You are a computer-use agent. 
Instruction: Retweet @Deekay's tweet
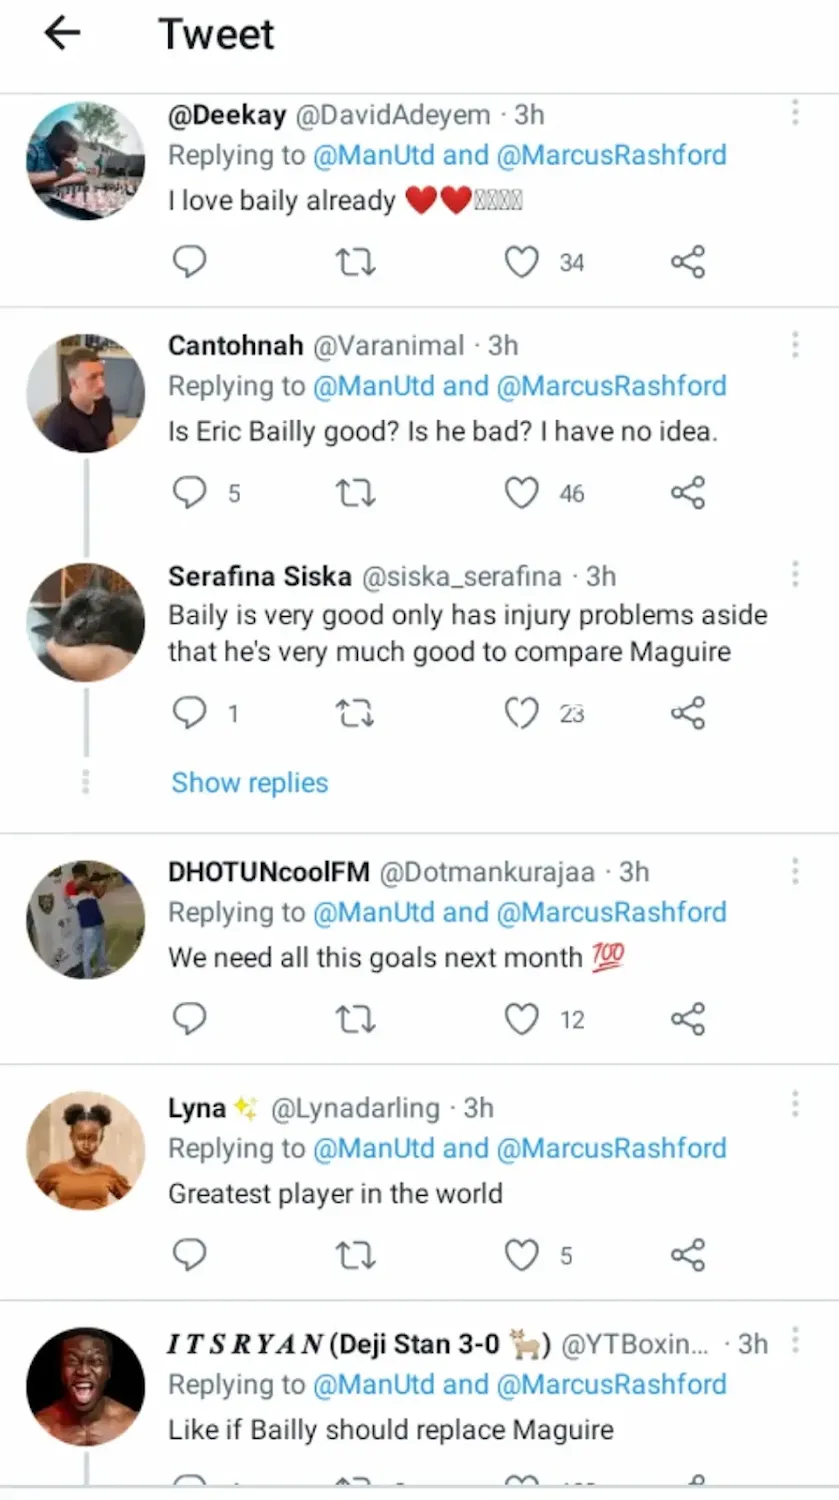355,262
